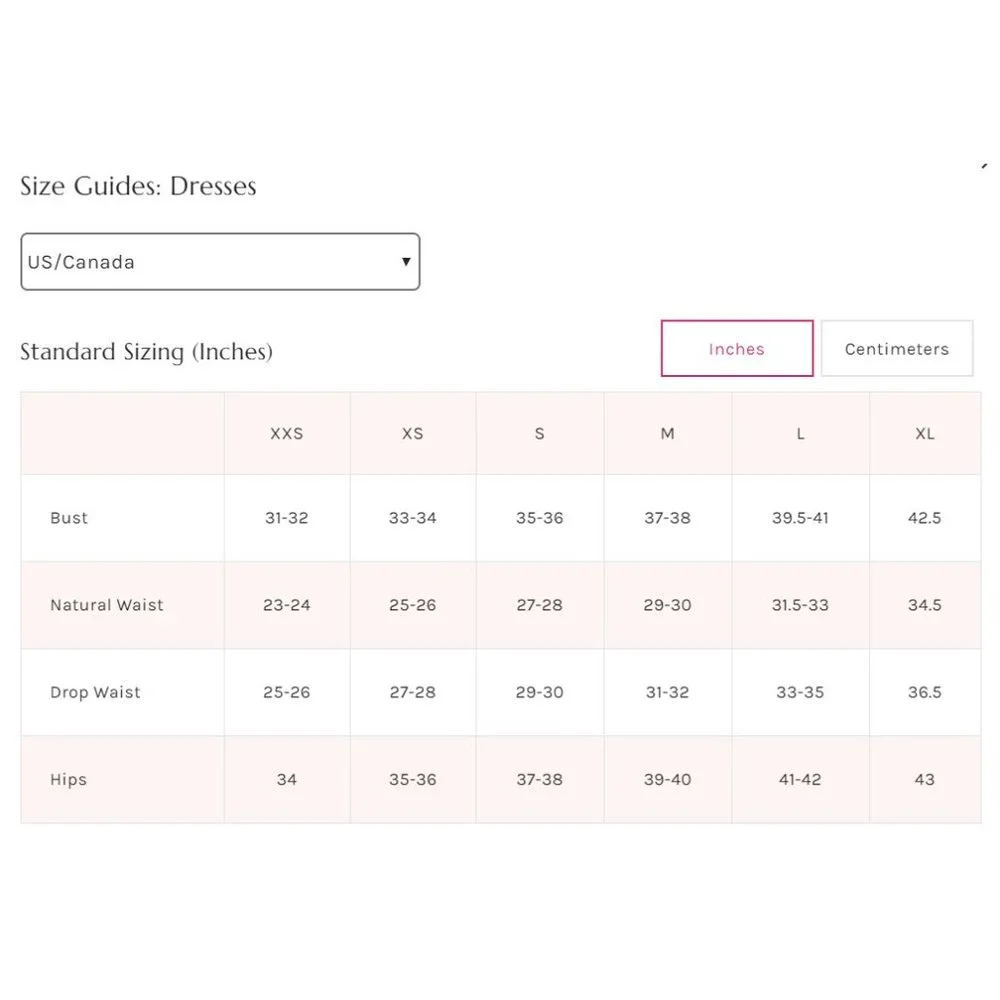Click the S size column header
The height and width of the screenshot is (1000, 1000).
[x=539, y=433]
